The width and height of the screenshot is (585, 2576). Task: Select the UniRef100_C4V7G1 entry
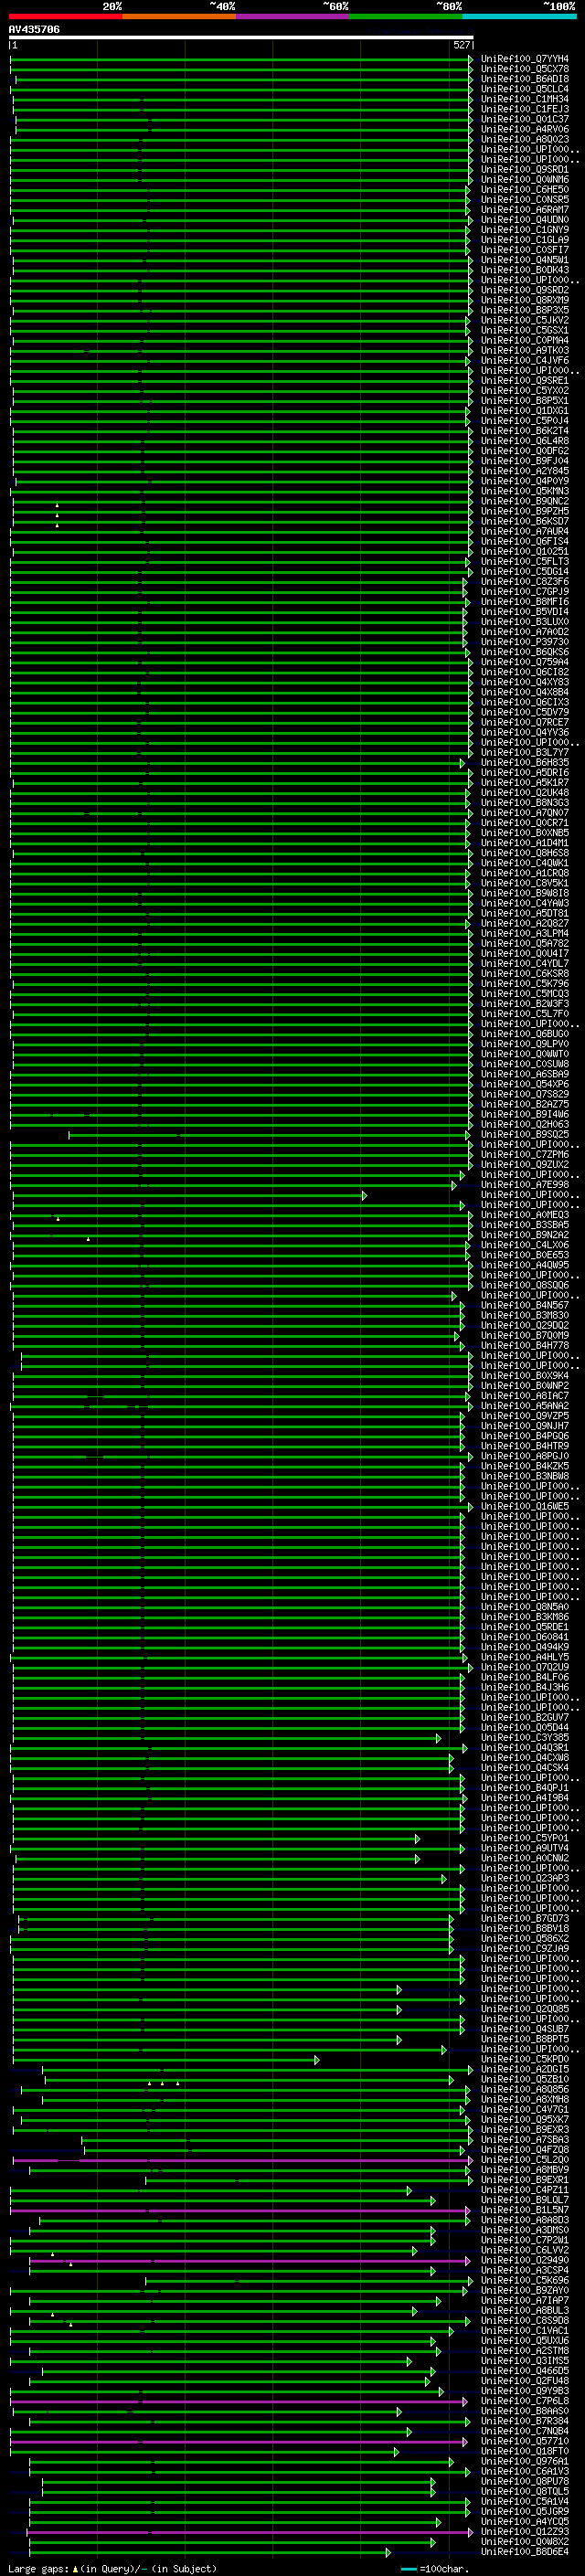point(525,2109)
